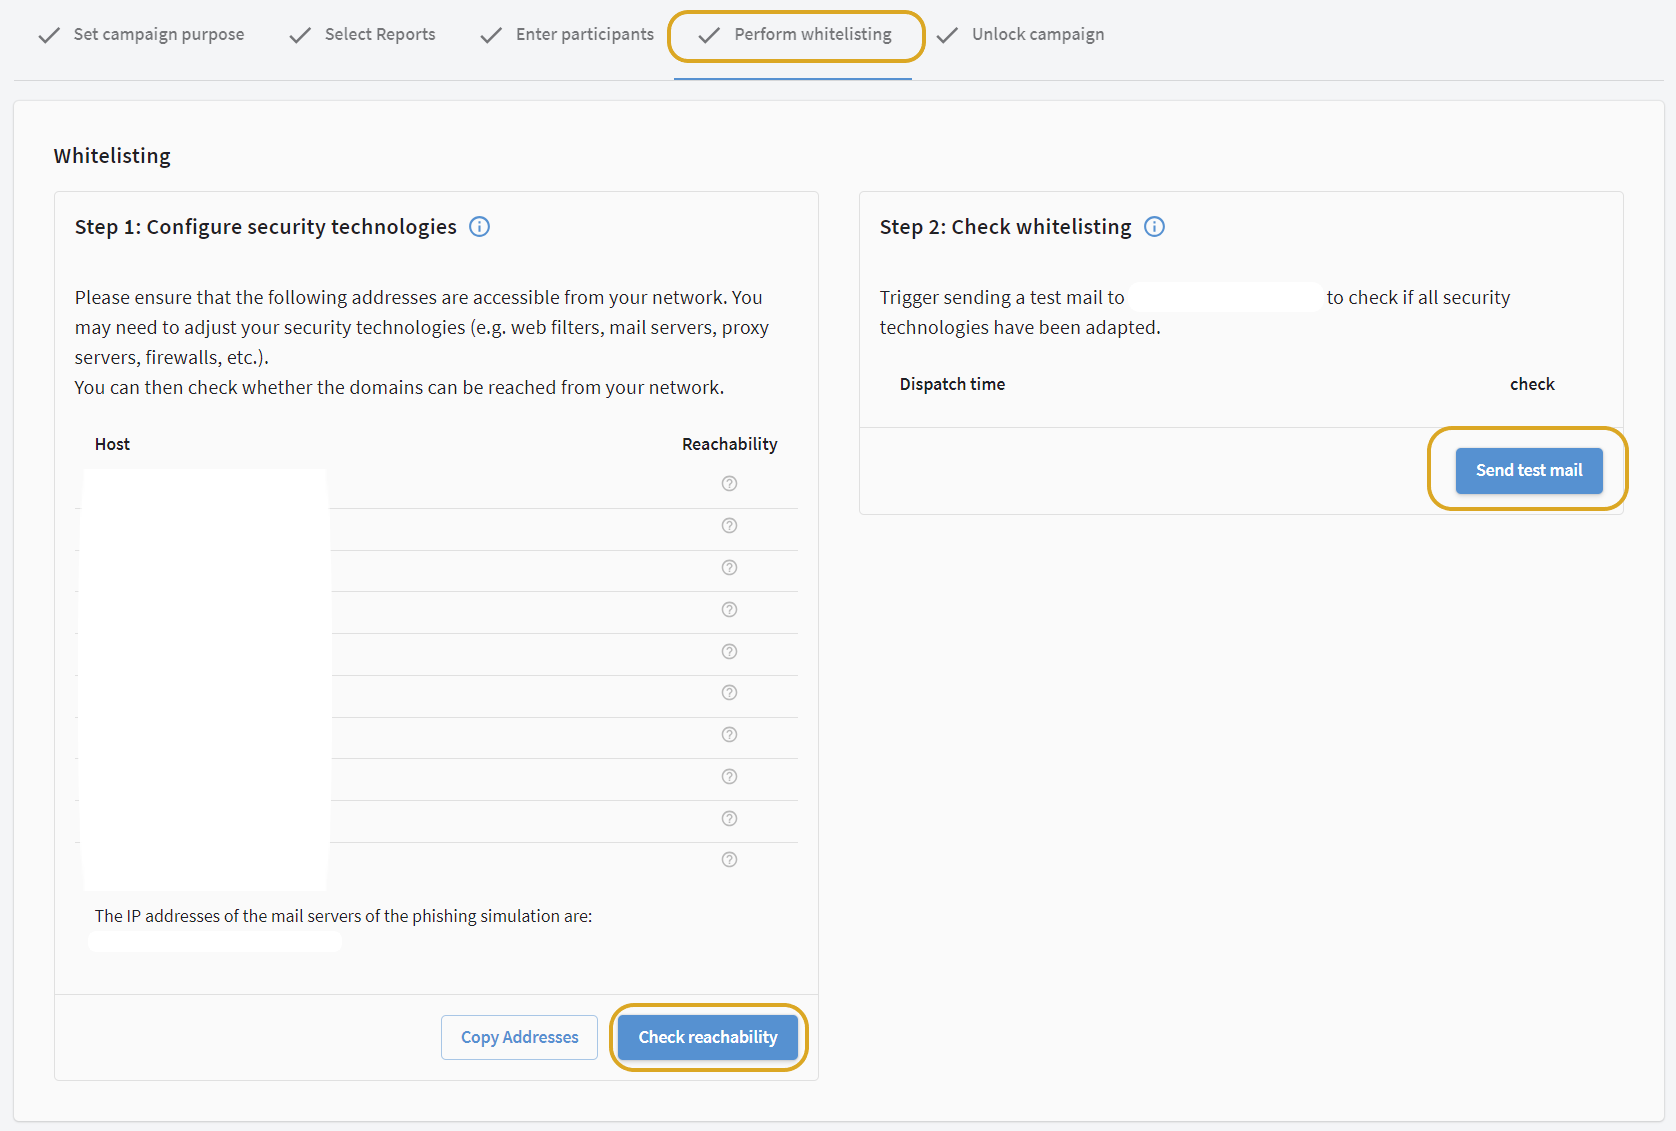Click fourth row reachability question-mark icon
Screen dimensions: 1676x1131
(x=729, y=610)
